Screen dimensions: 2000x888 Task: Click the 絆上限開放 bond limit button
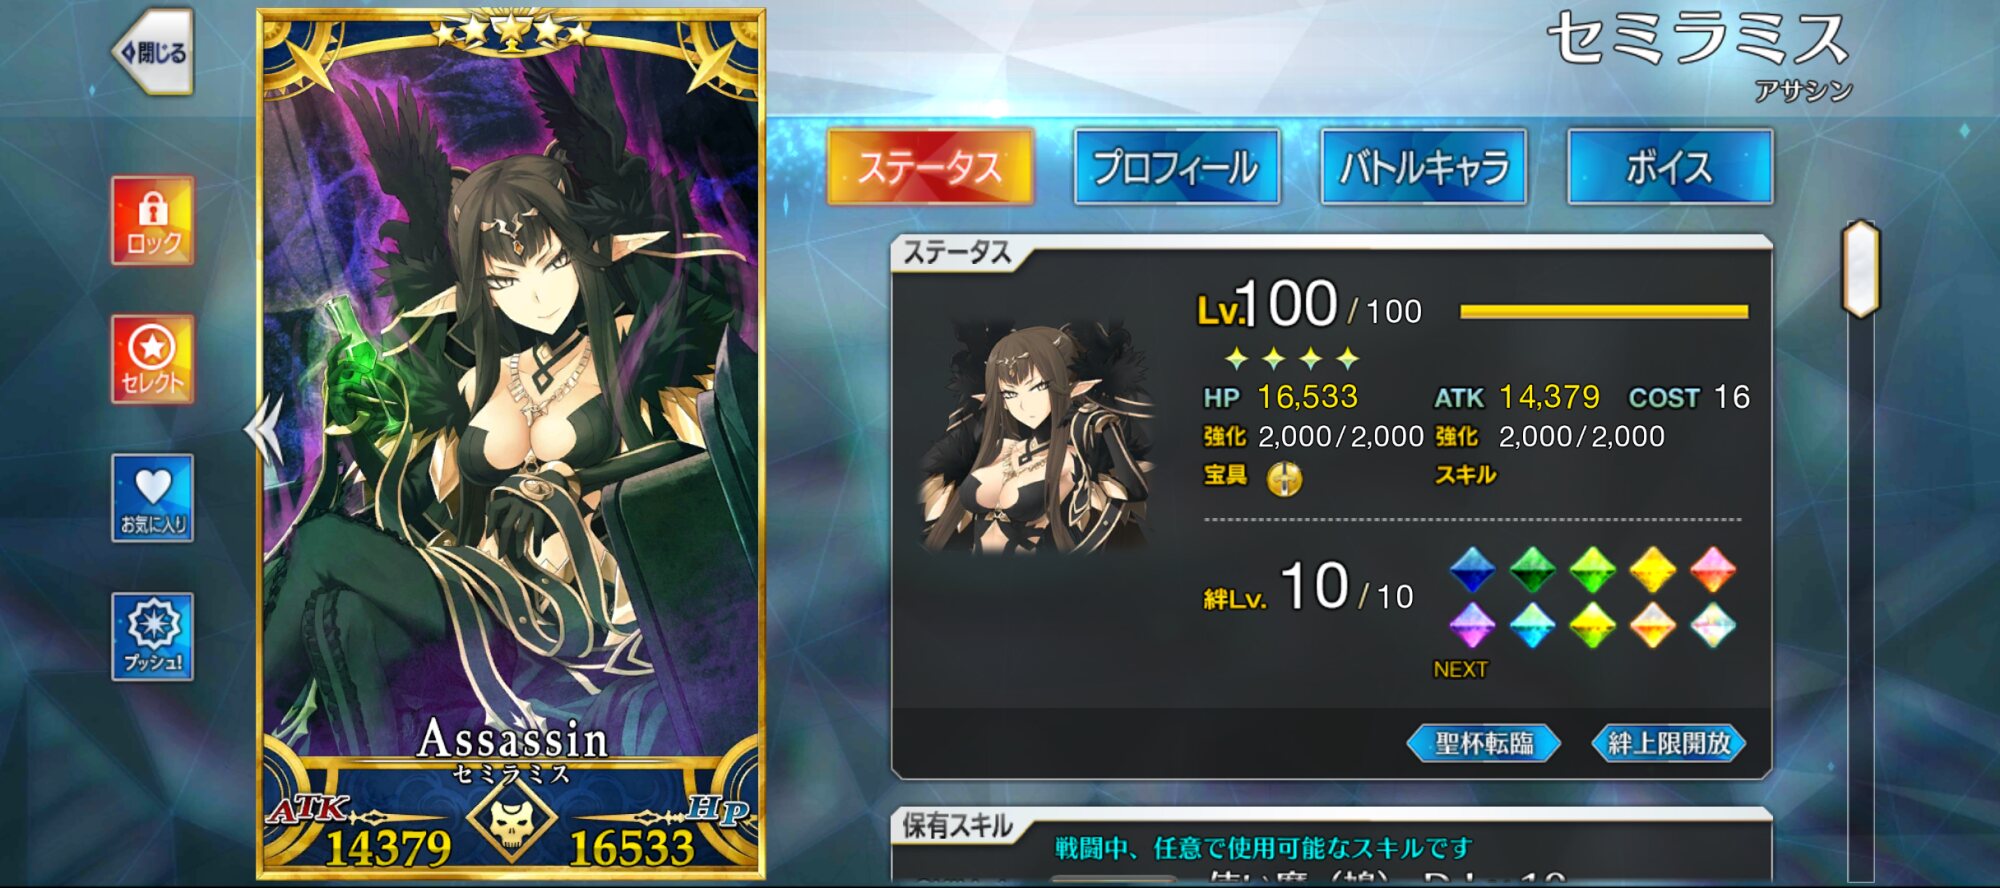1669,743
